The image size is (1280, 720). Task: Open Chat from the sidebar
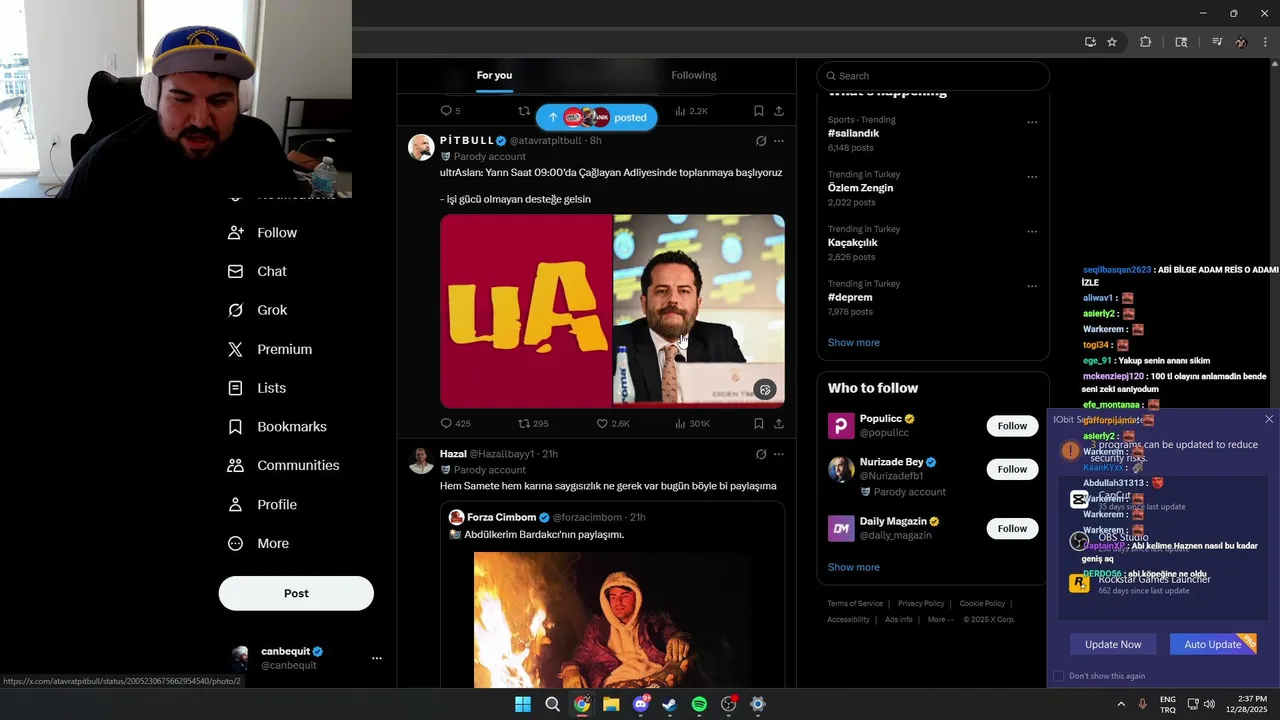click(257, 272)
